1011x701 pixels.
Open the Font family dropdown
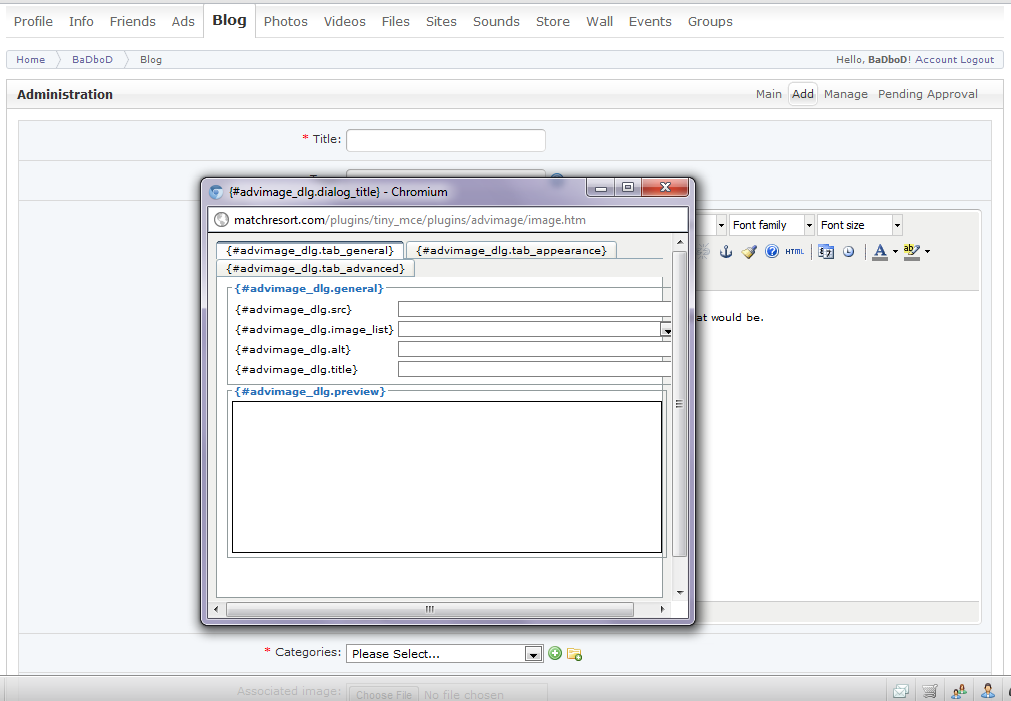[x=771, y=225]
